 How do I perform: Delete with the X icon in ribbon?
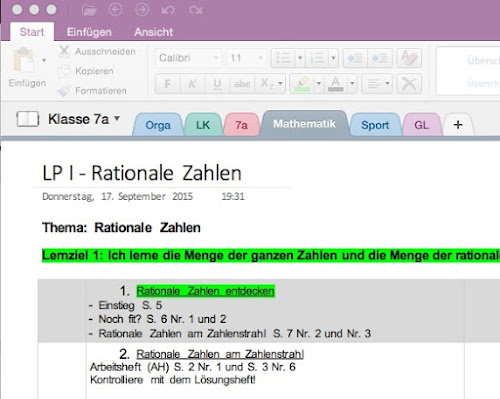click(x=409, y=83)
